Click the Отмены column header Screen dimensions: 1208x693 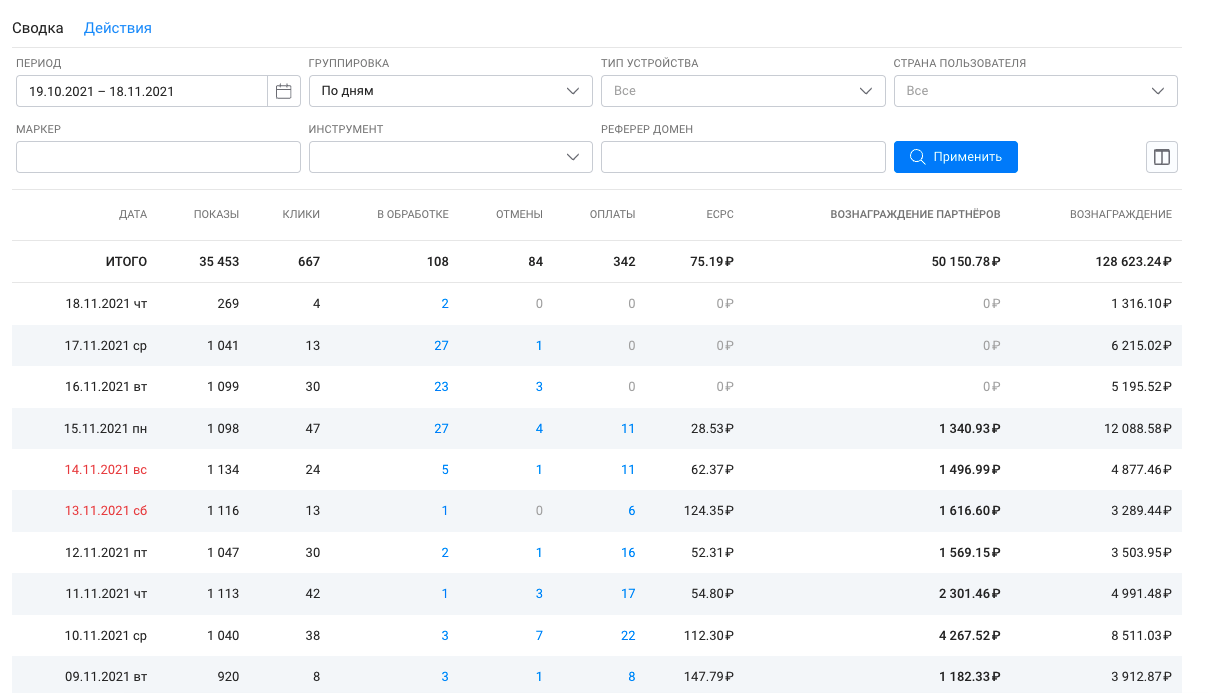pyautogui.click(x=519, y=214)
